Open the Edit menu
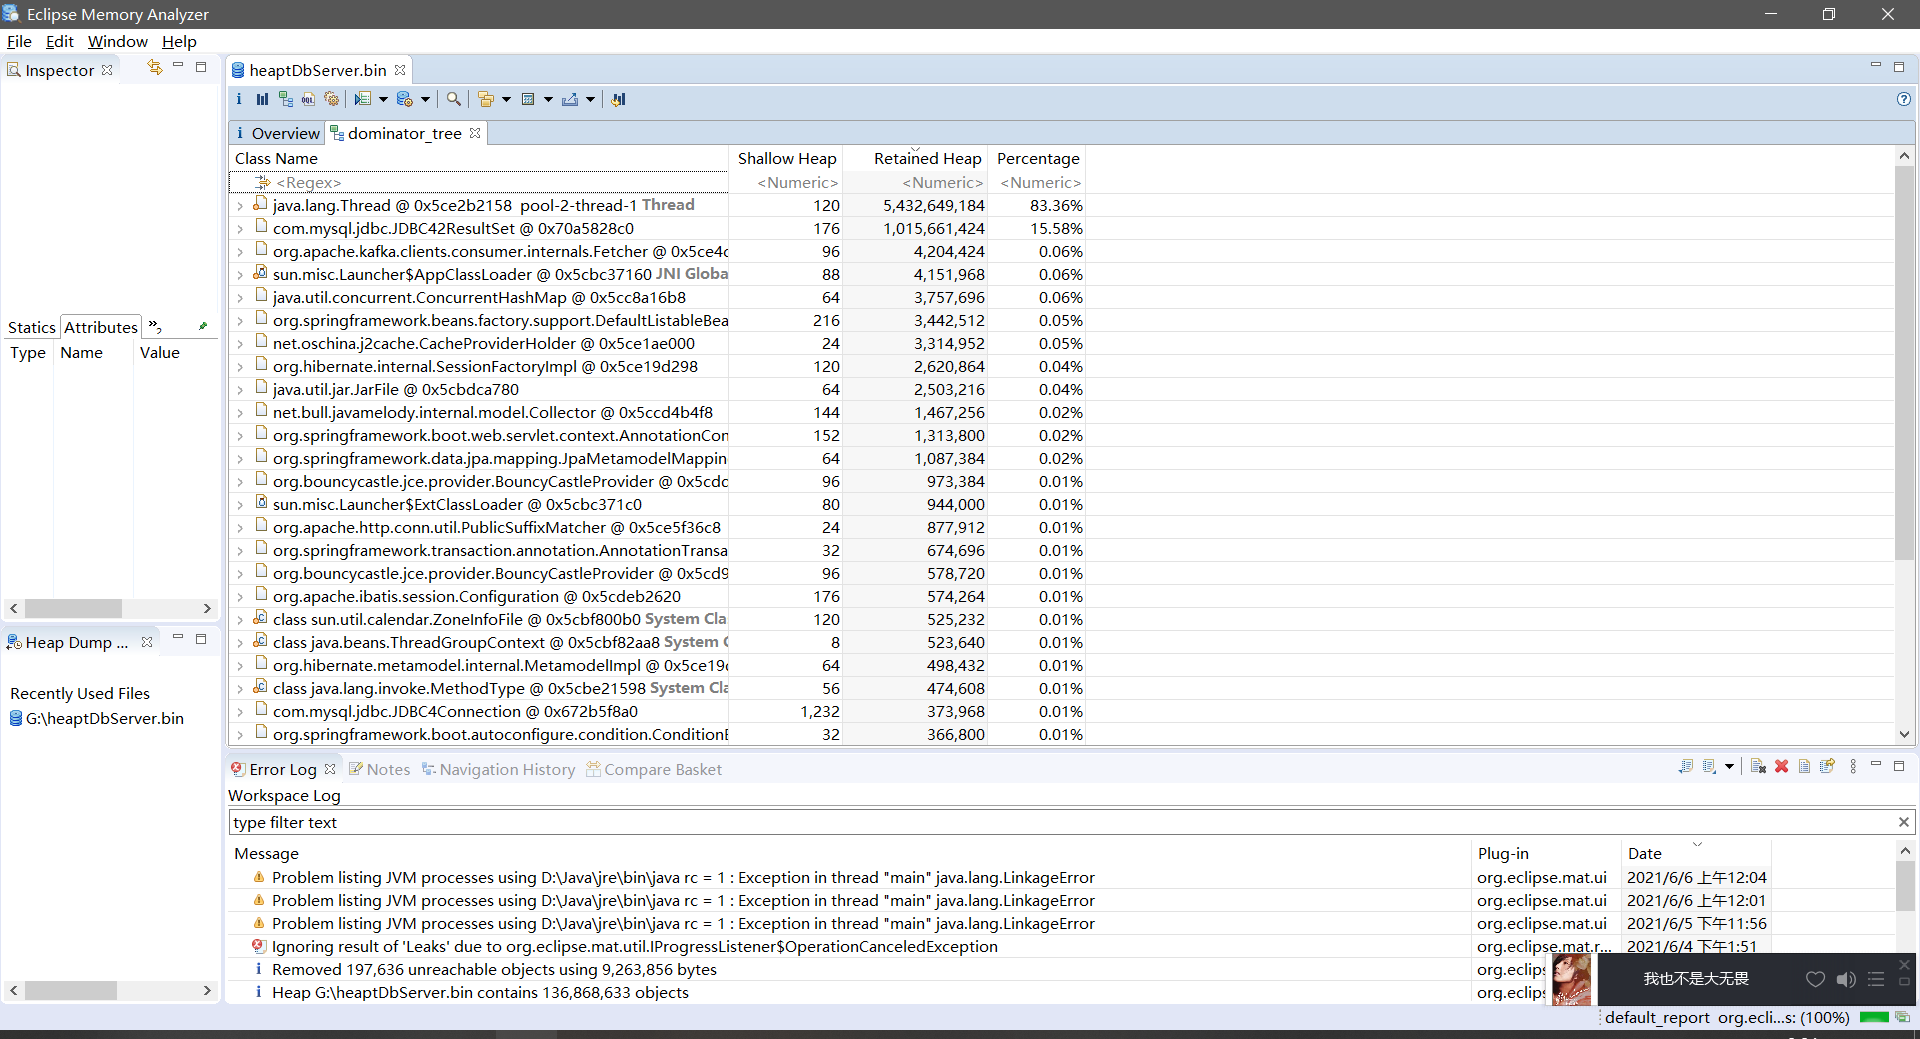1920x1039 pixels. pos(60,41)
